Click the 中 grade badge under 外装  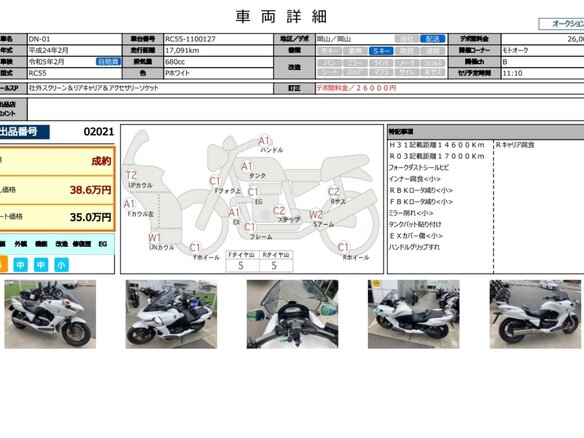click(x=20, y=265)
